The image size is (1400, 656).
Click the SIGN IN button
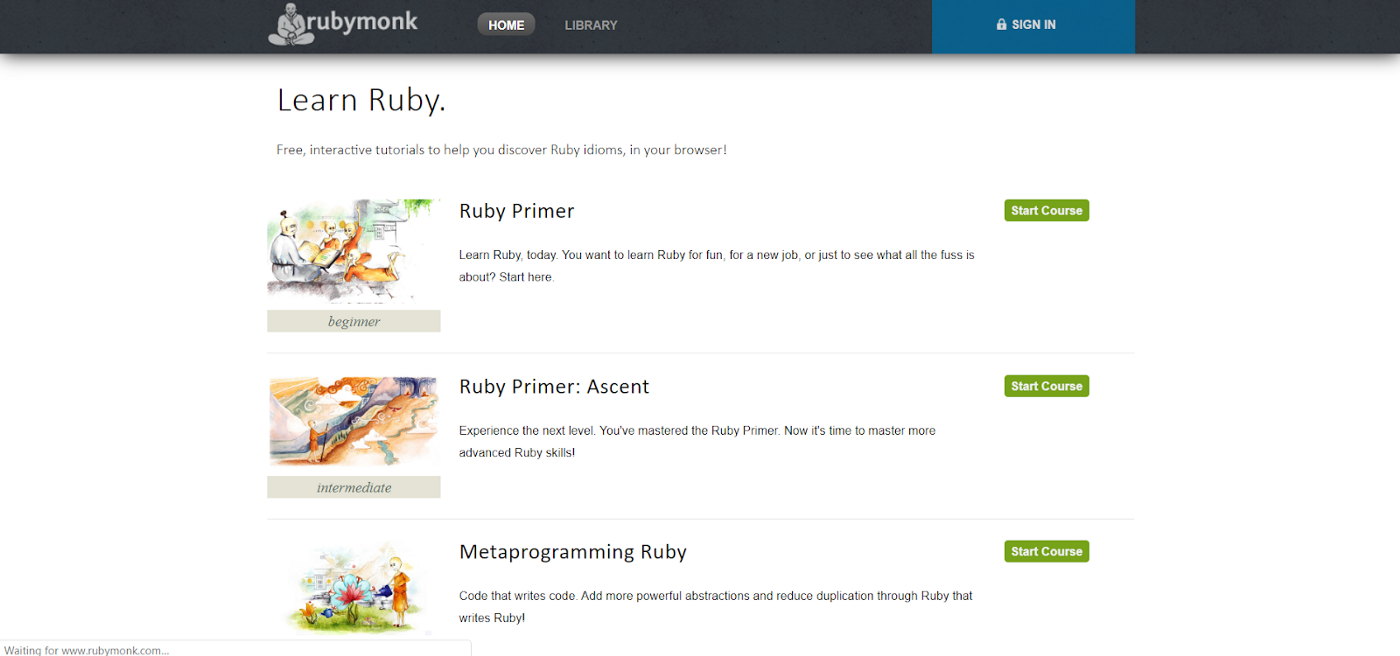1033,25
